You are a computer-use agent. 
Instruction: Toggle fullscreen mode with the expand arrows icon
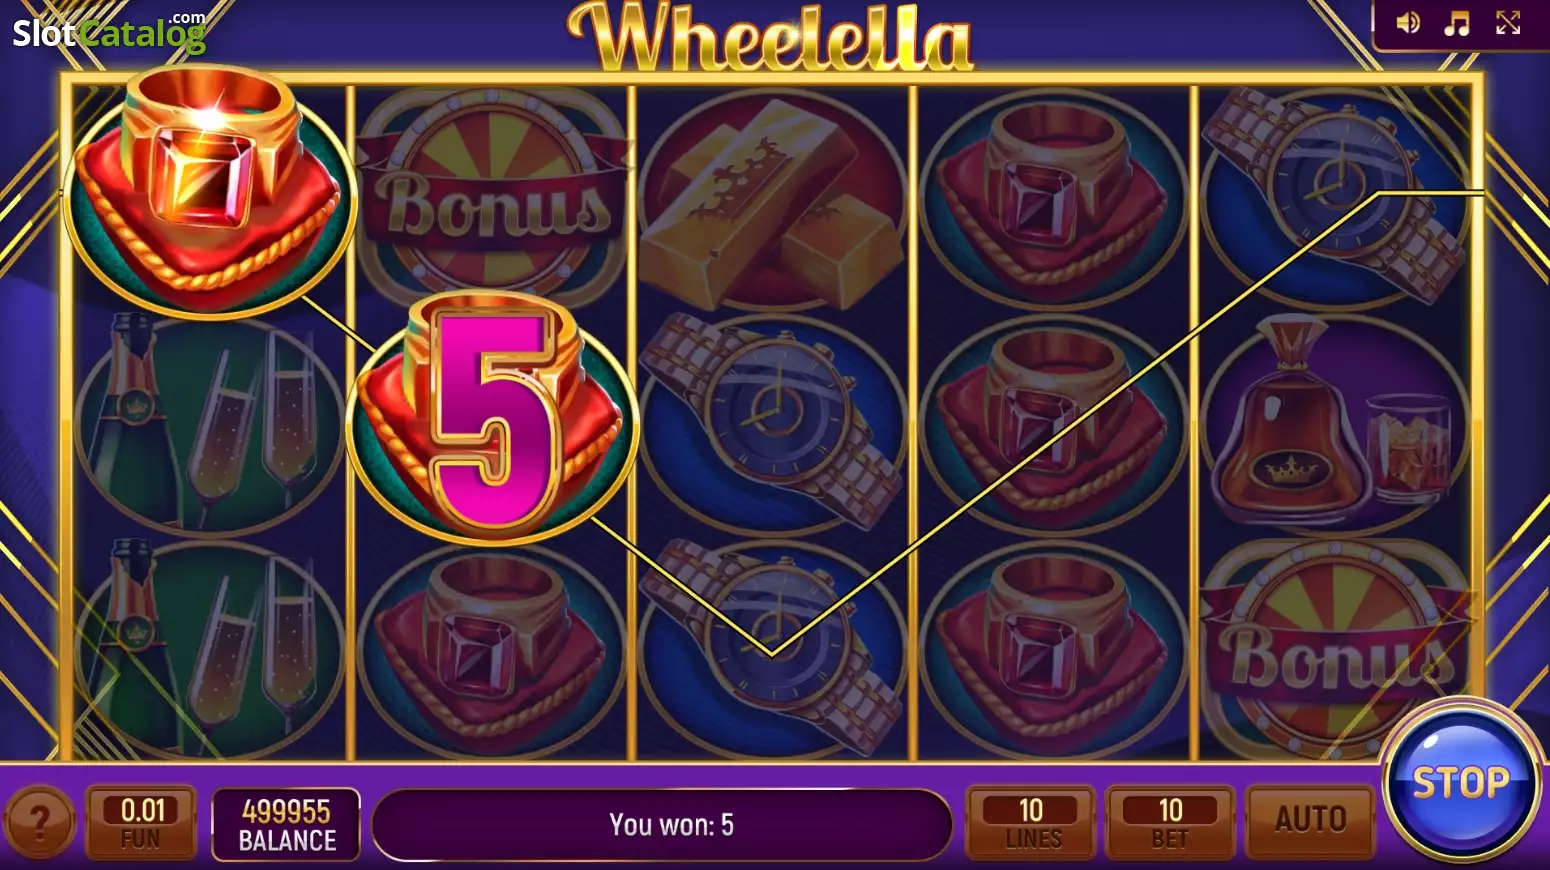coord(1508,23)
